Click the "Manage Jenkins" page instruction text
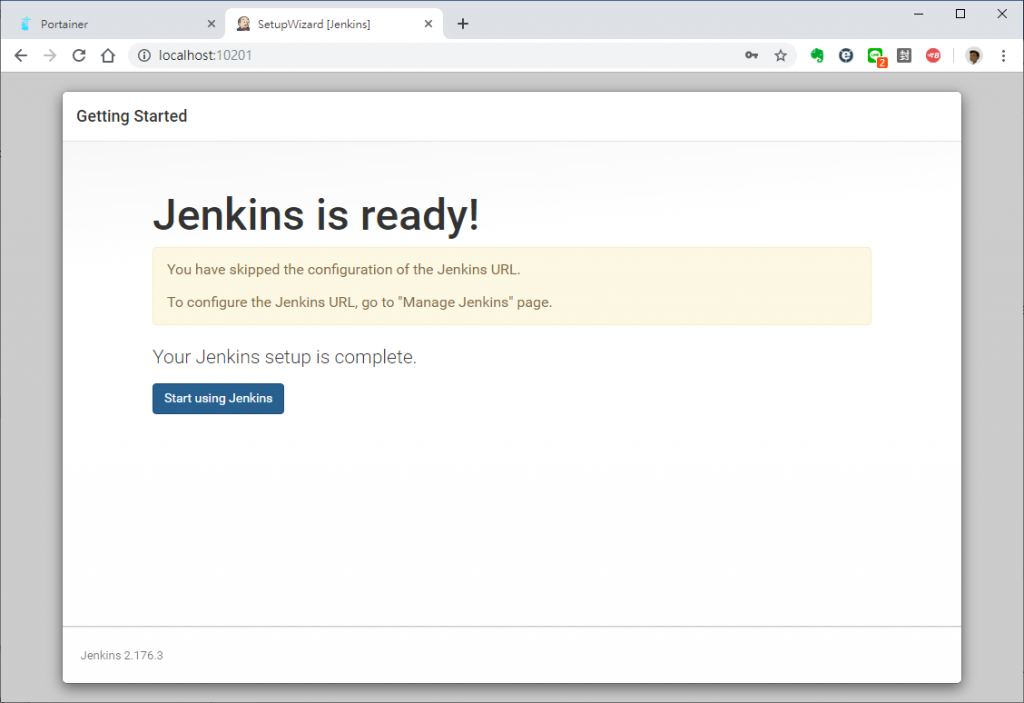Image resolution: width=1024 pixels, height=703 pixels. click(359, 302)
